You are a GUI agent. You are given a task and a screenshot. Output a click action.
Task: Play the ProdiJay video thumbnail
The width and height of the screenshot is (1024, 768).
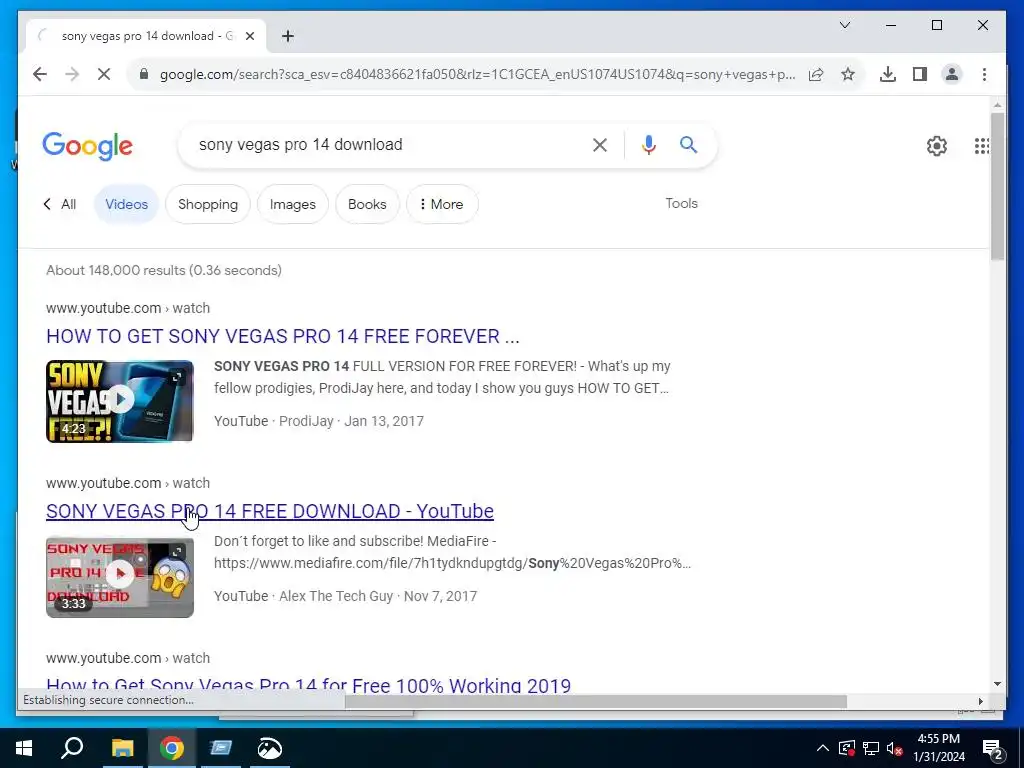120,401
